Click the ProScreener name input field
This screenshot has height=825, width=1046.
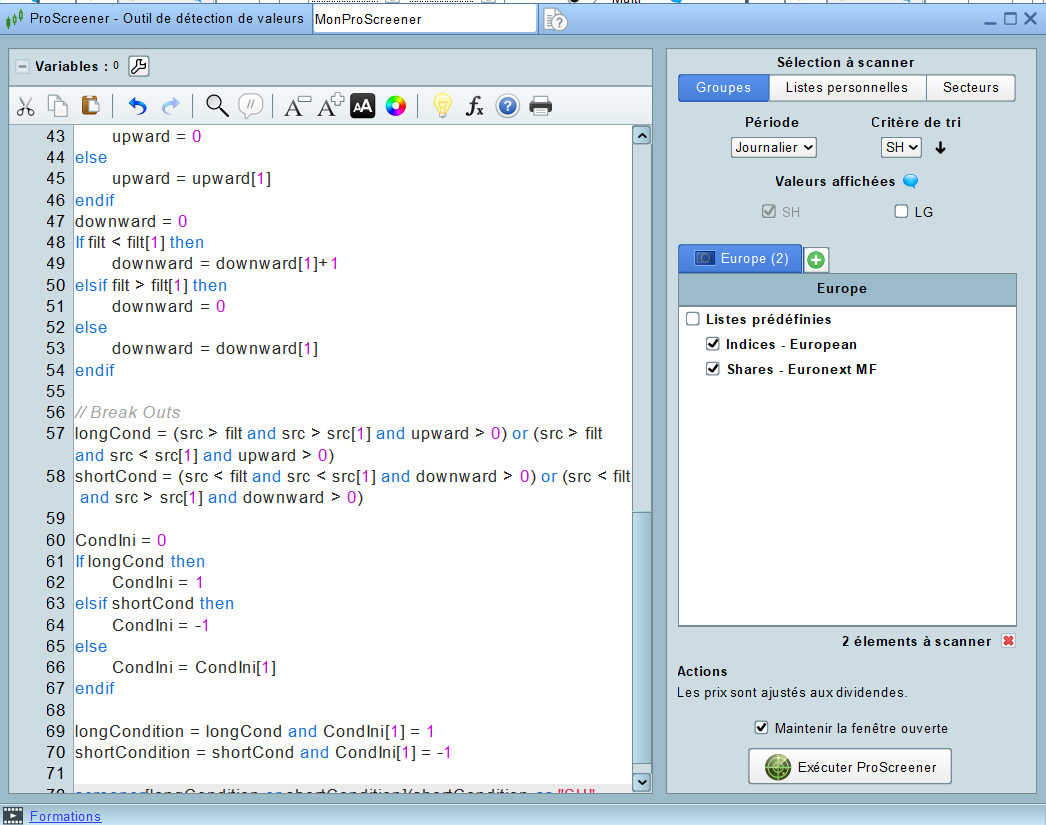pyautogui.click(x=424, y=19)
